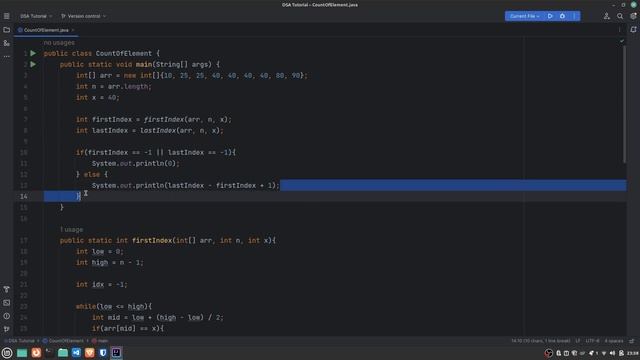
Task: Start debugging with the bug icon
Action: [x=562, y=16]
